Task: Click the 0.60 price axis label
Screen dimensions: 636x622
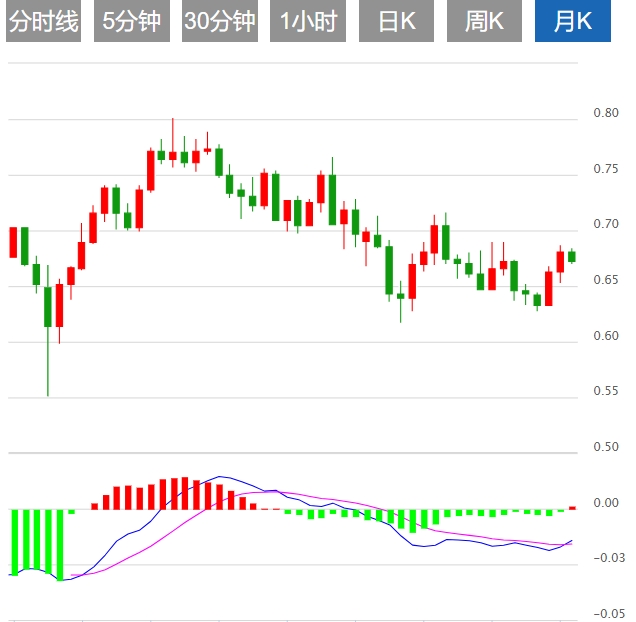Action: pyautogui.click(x=605, y=336)
